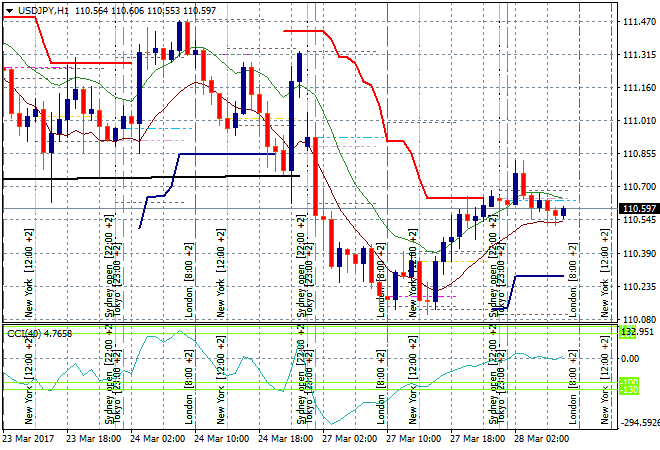This screenshot has height=450, width=660.
Task: Select the 28 Mar 02:00 time label
Action: click(x=542, y=439)
